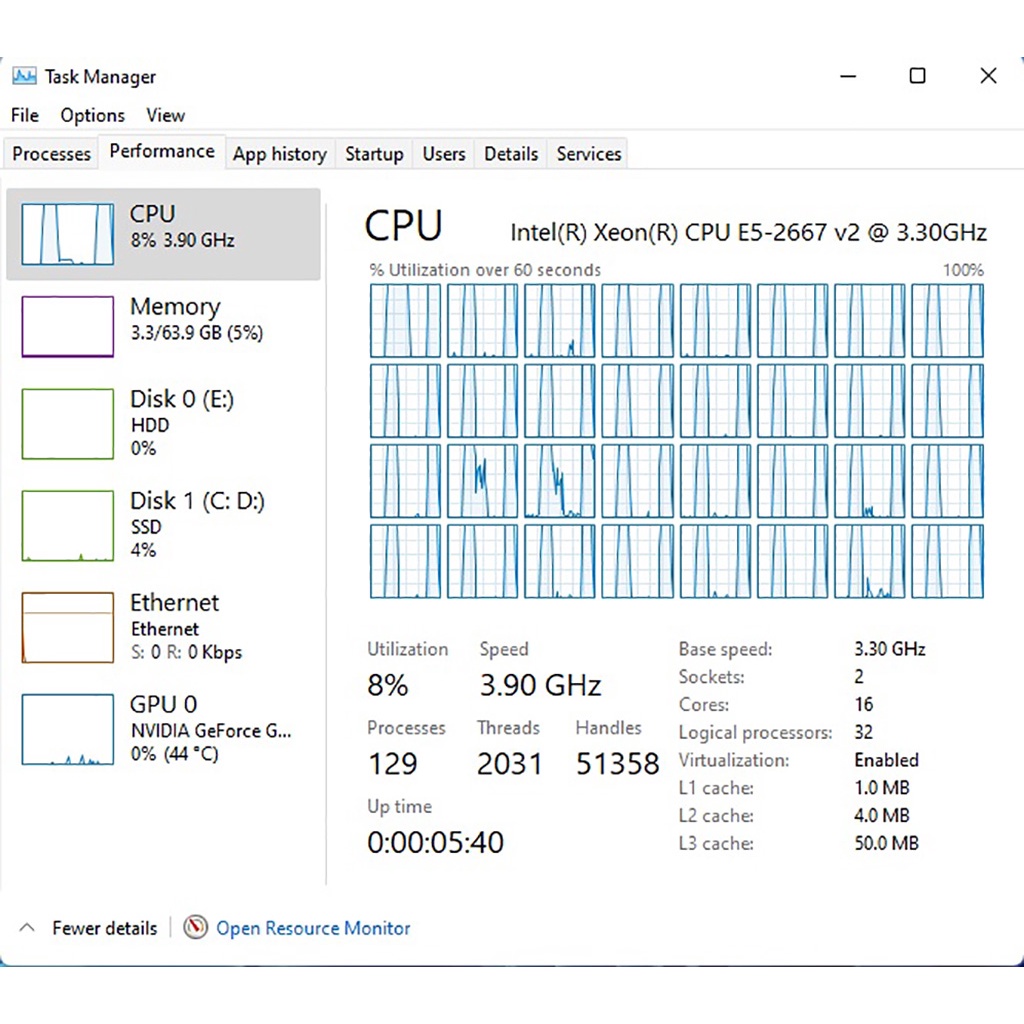Select the Ethernet graph in sidebar
This screenshot has width=1024, height=1024.
click(68, 627)
